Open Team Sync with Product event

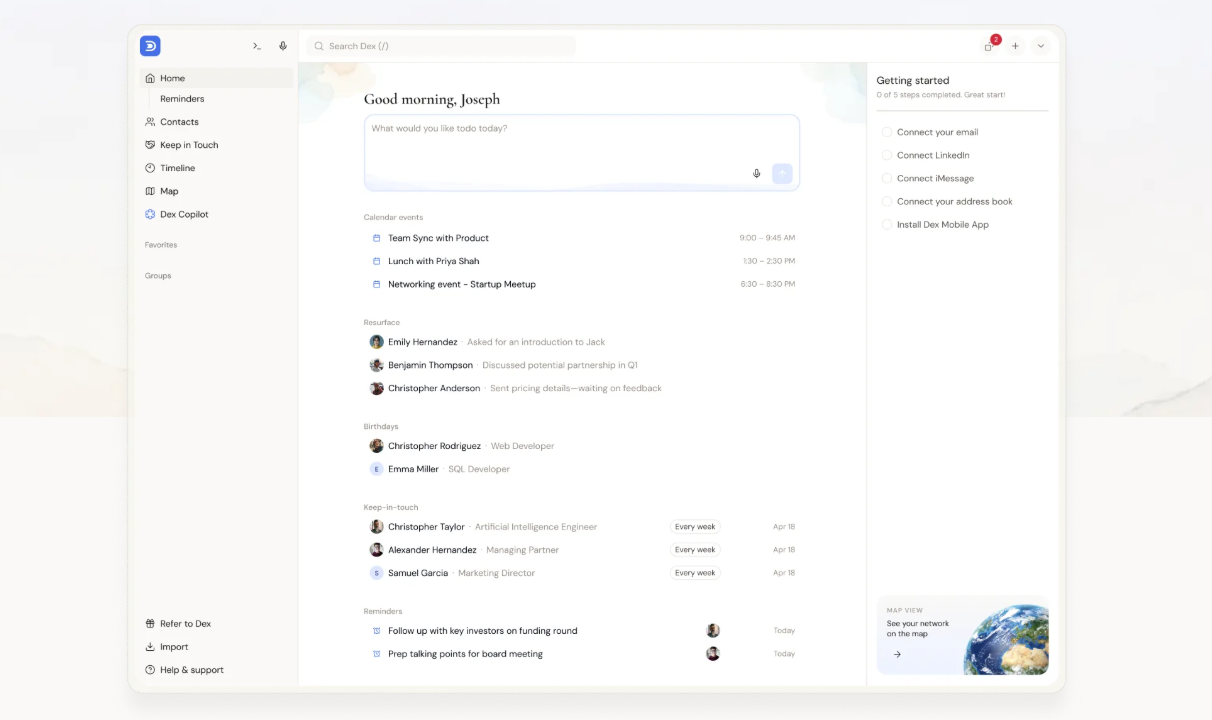582,238
